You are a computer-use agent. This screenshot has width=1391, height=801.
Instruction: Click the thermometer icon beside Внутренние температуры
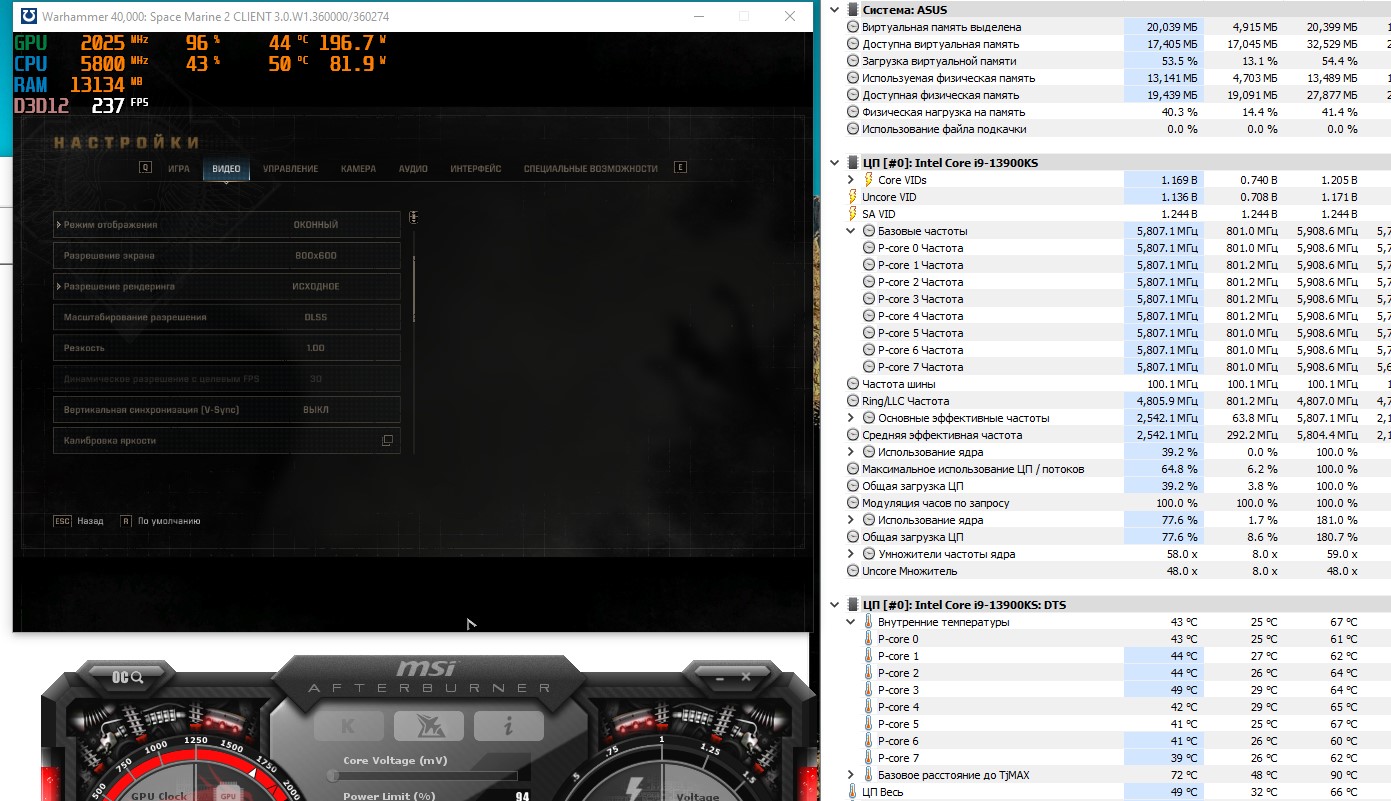point(868,622)
